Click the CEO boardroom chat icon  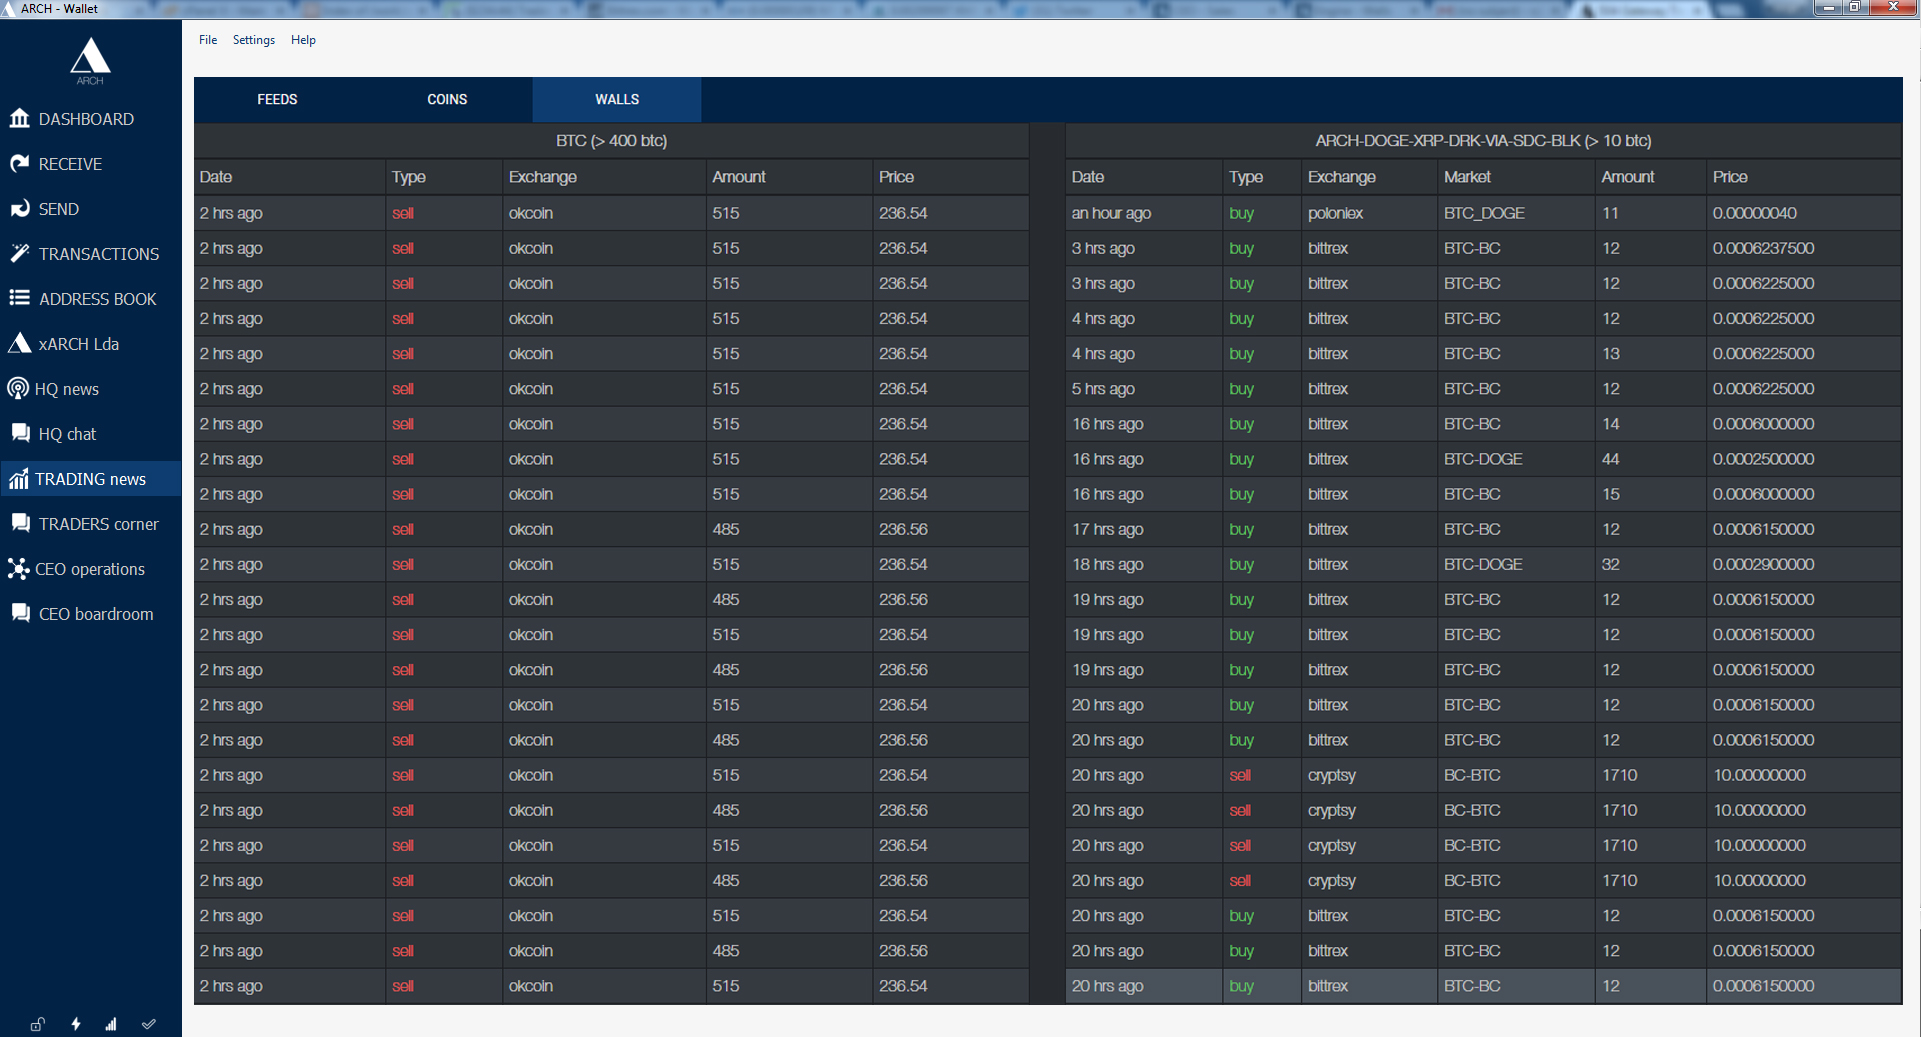[x=19, y=613]
